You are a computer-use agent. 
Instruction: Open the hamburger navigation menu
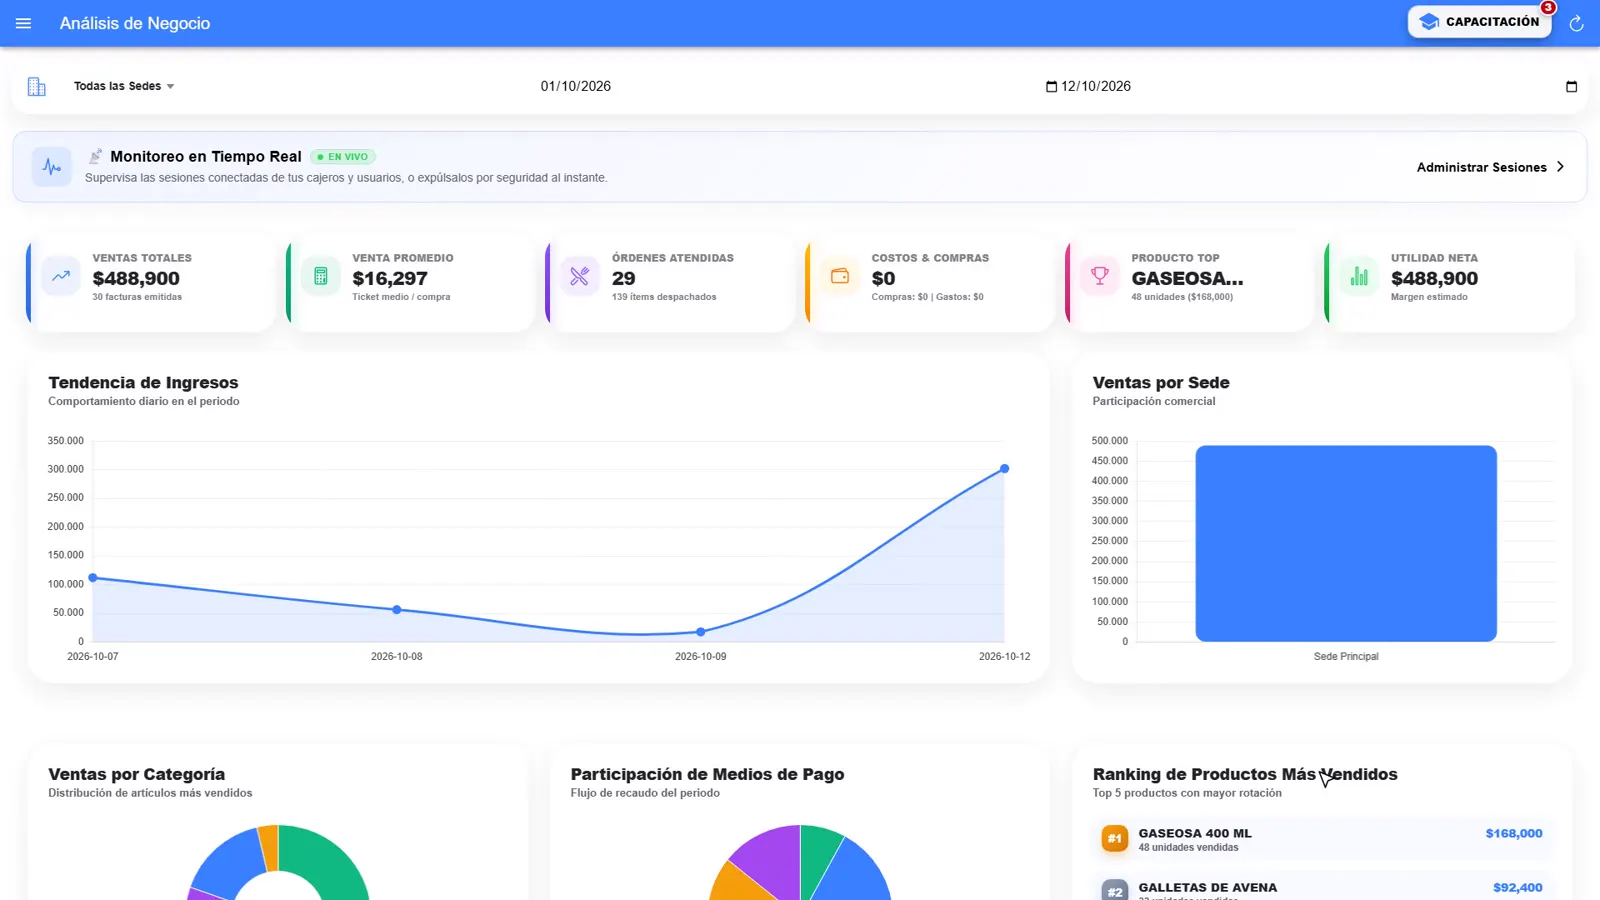[24, 23]
